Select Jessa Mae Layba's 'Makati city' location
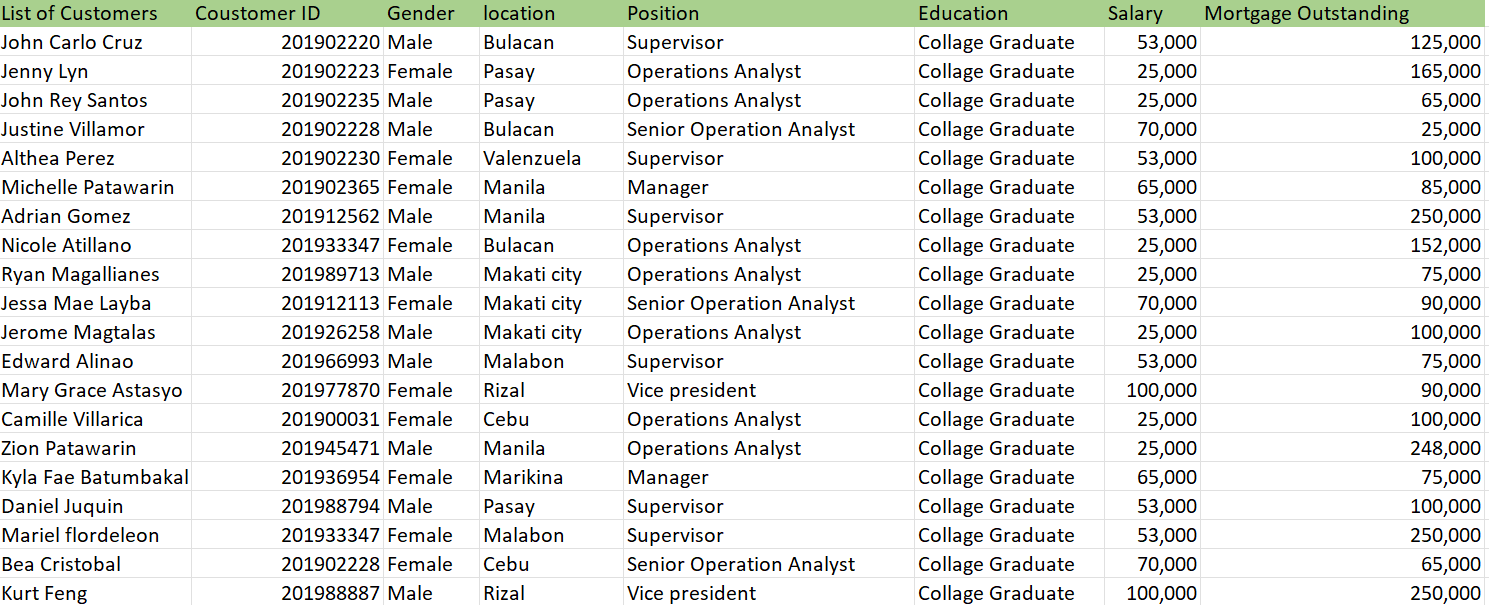Viewport: 1489px width, 605px height. pos(552,303)
